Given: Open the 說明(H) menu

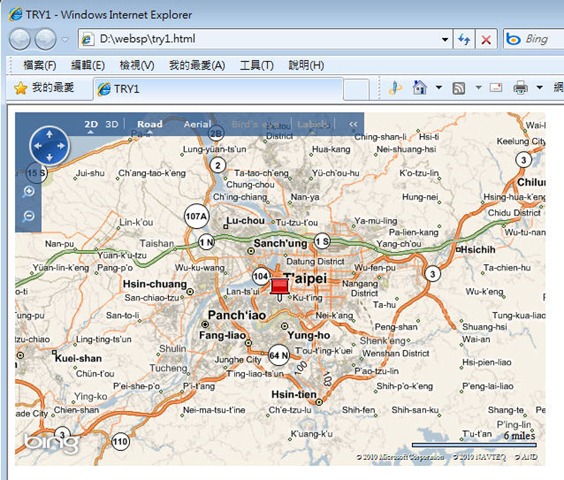Looking at the screenshot, I should (x=306, y=65).
